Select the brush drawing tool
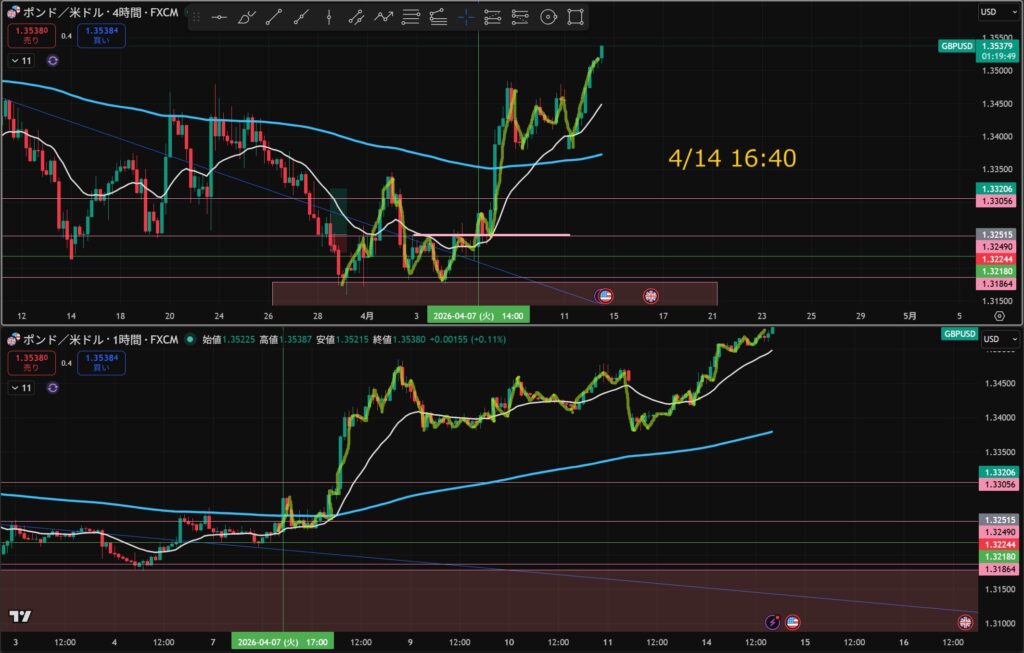Viewport: 1024px width, 653px height. 246,18
